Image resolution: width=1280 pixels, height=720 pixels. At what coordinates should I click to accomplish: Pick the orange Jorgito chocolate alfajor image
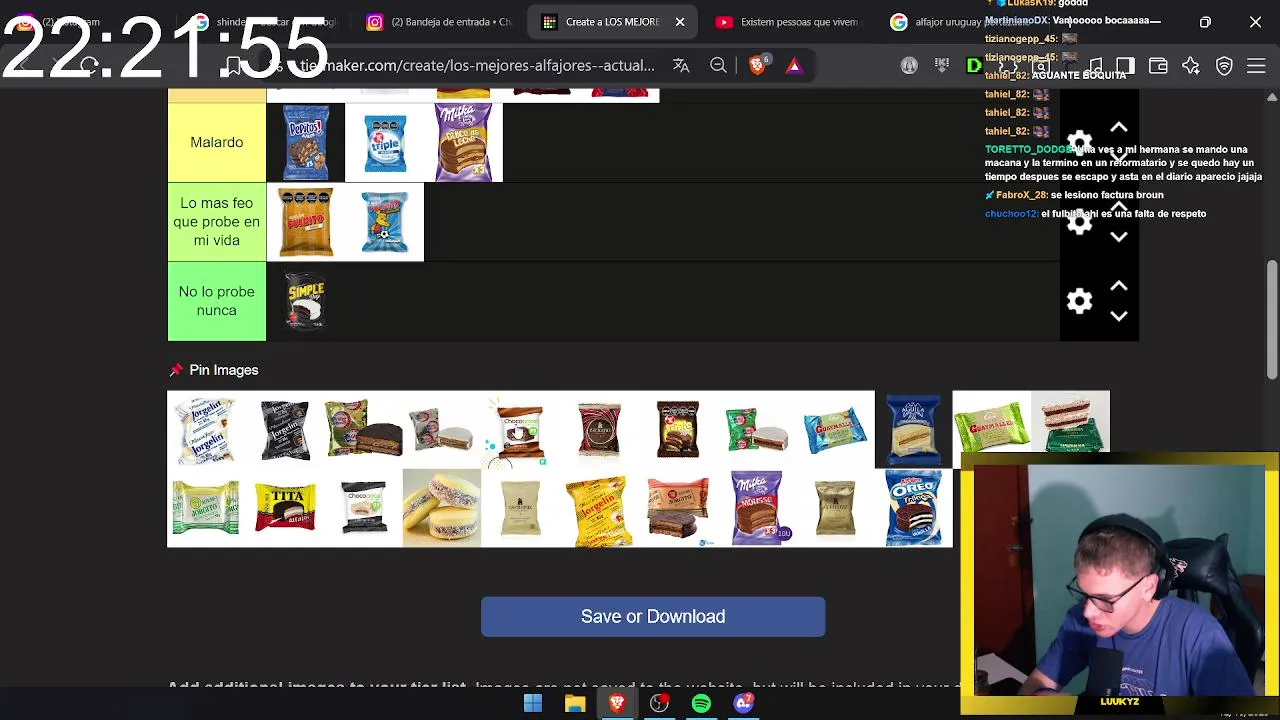point(678,508)
